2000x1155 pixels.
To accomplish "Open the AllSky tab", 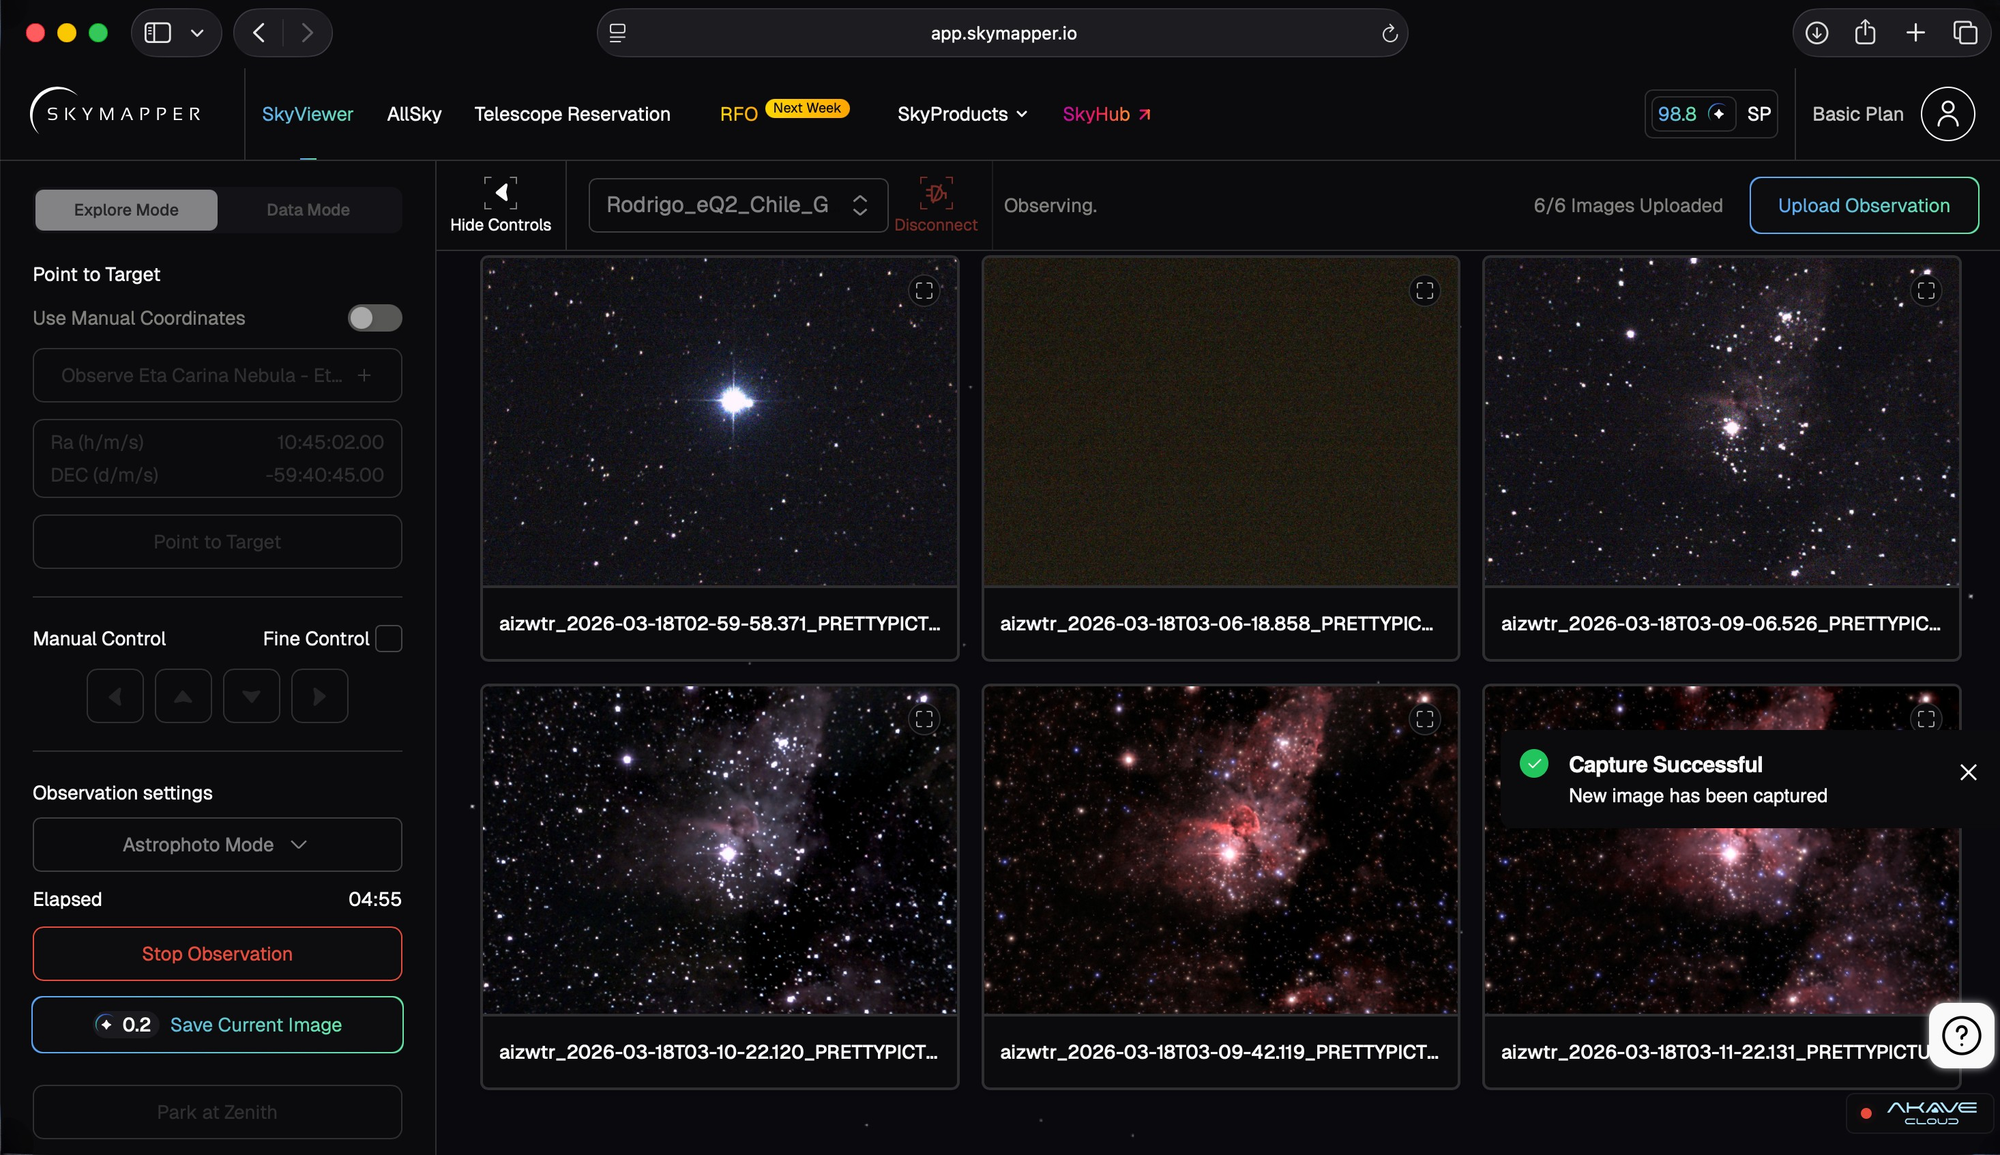I will (x=414, y=114).
